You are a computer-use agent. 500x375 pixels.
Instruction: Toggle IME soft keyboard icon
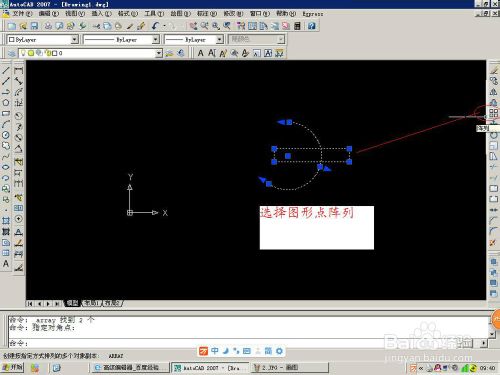click(247, 351)
